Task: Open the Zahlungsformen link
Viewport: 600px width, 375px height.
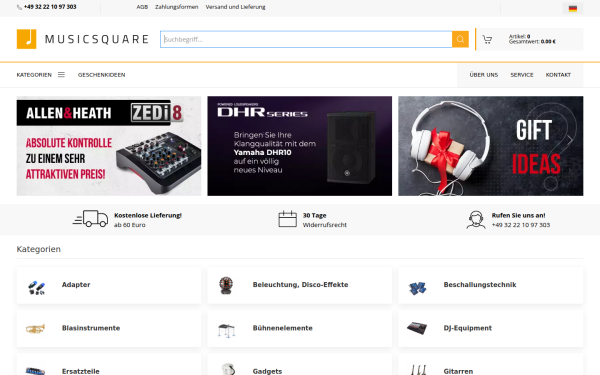Action: [176, 7]
